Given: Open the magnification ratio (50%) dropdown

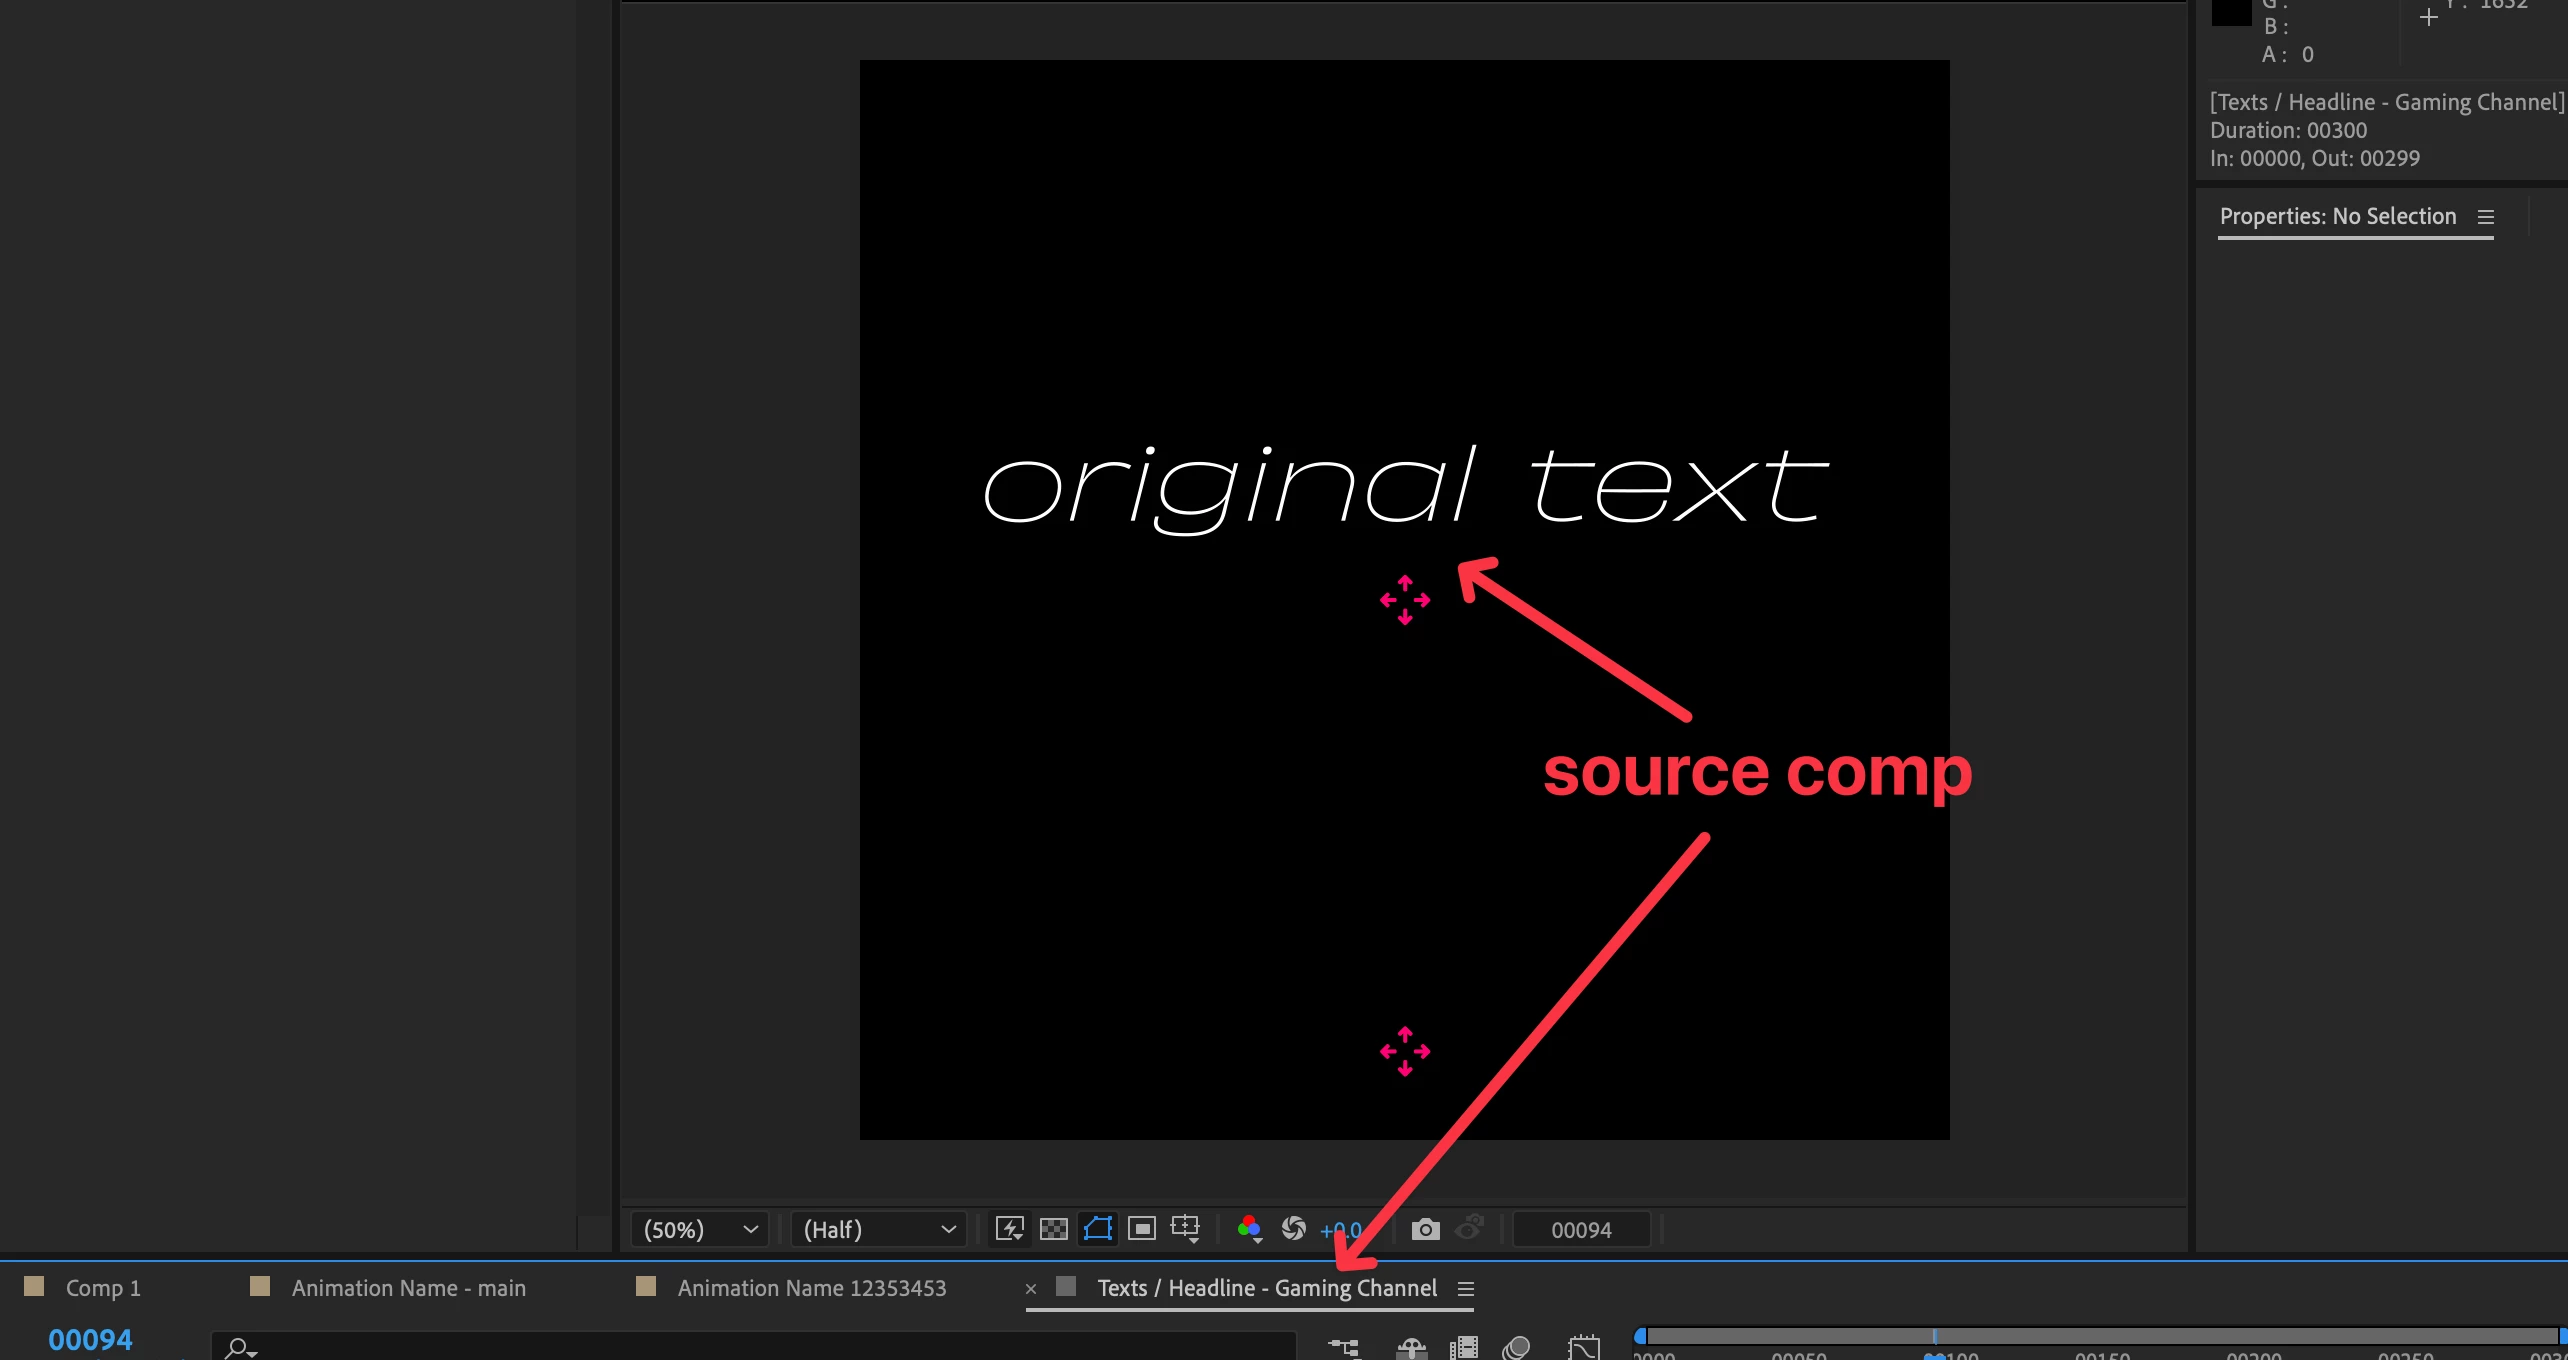Looking at the screenshot, I should [700, 1229].
